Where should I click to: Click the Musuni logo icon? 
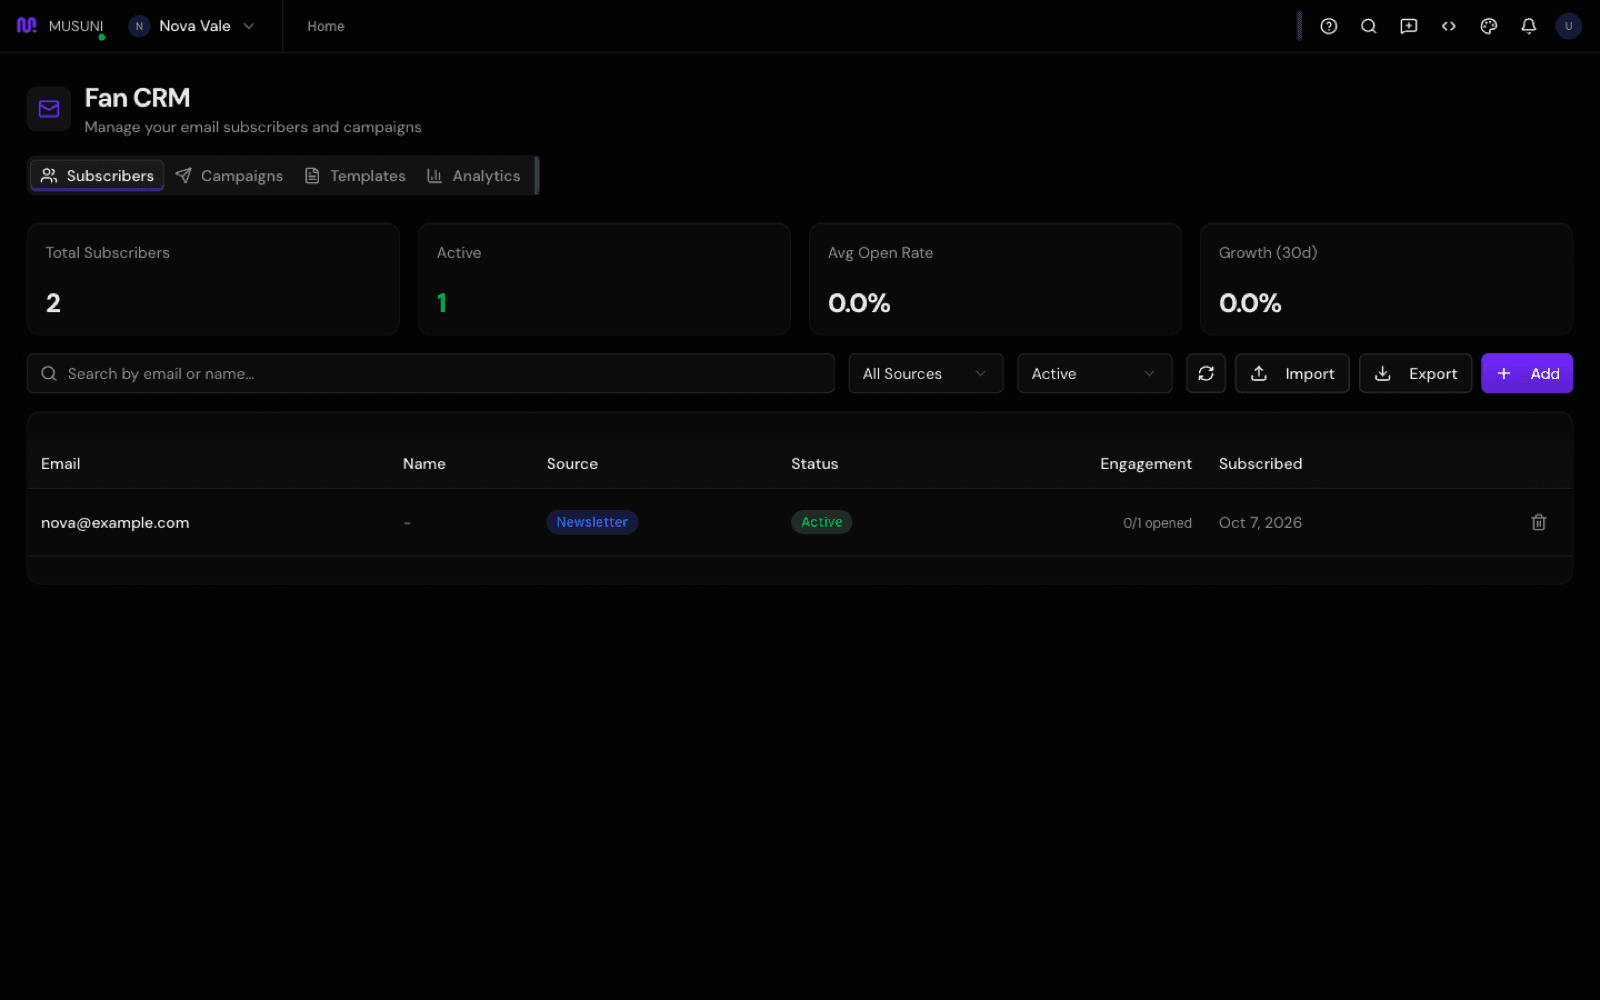[27, 25]
